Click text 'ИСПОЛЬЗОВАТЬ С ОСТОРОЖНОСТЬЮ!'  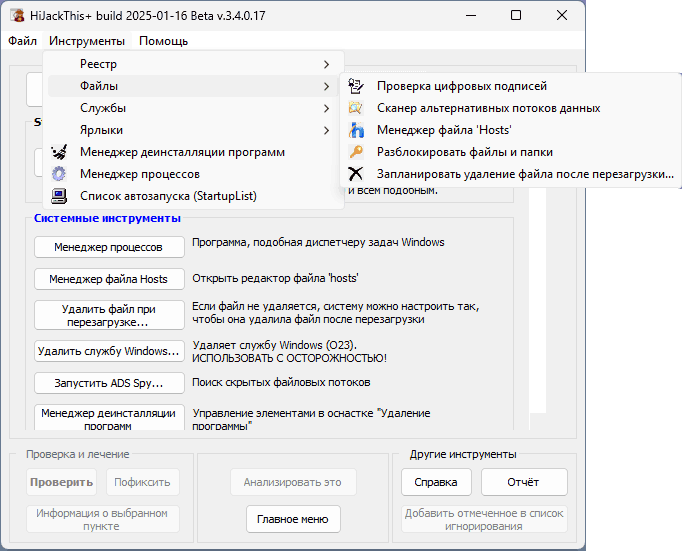point(289,358)
